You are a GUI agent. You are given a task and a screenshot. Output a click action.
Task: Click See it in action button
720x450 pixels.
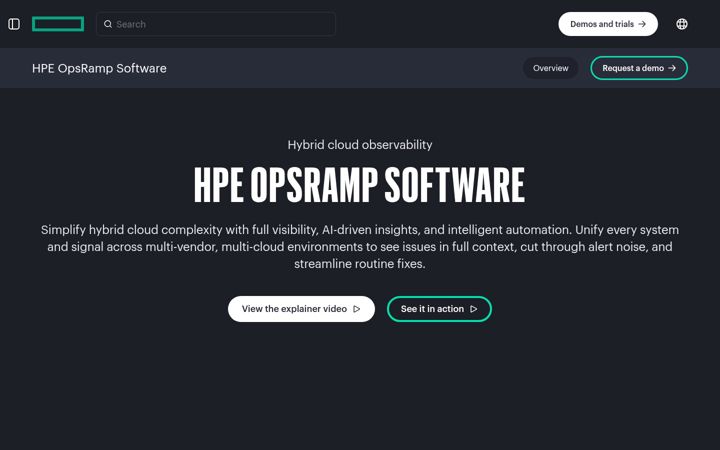point(439,309)
